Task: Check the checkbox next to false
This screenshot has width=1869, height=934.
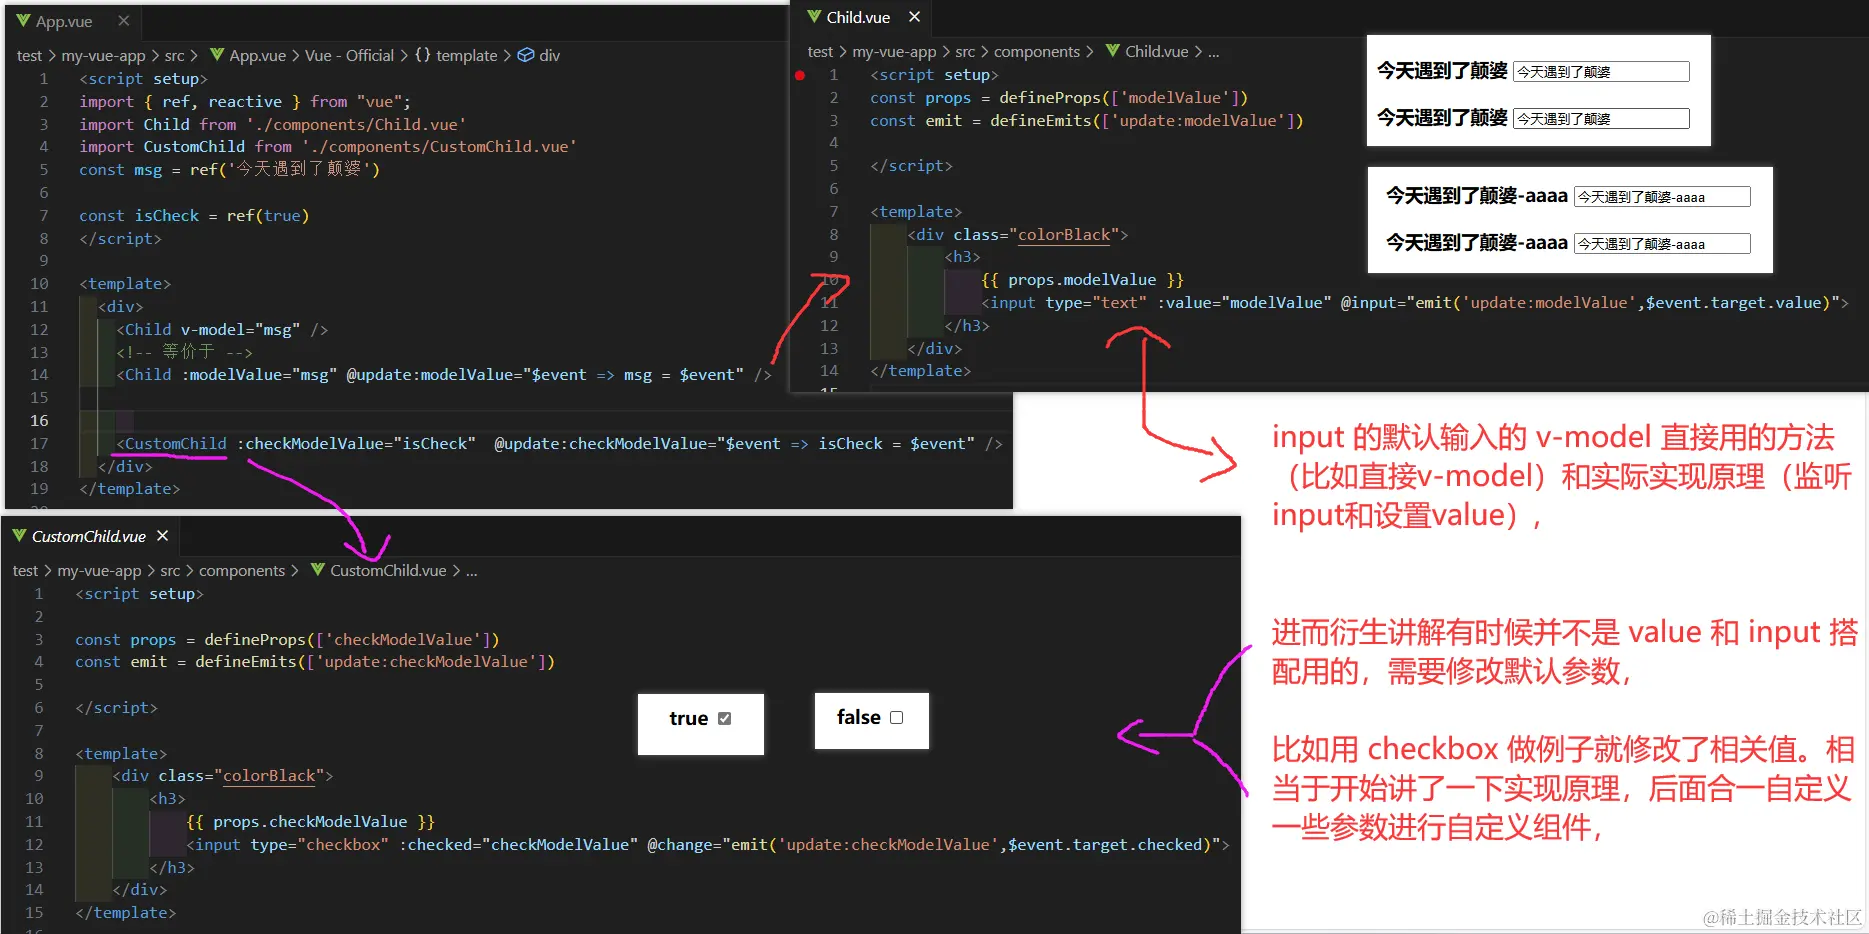Action: [x=896, y=717]
